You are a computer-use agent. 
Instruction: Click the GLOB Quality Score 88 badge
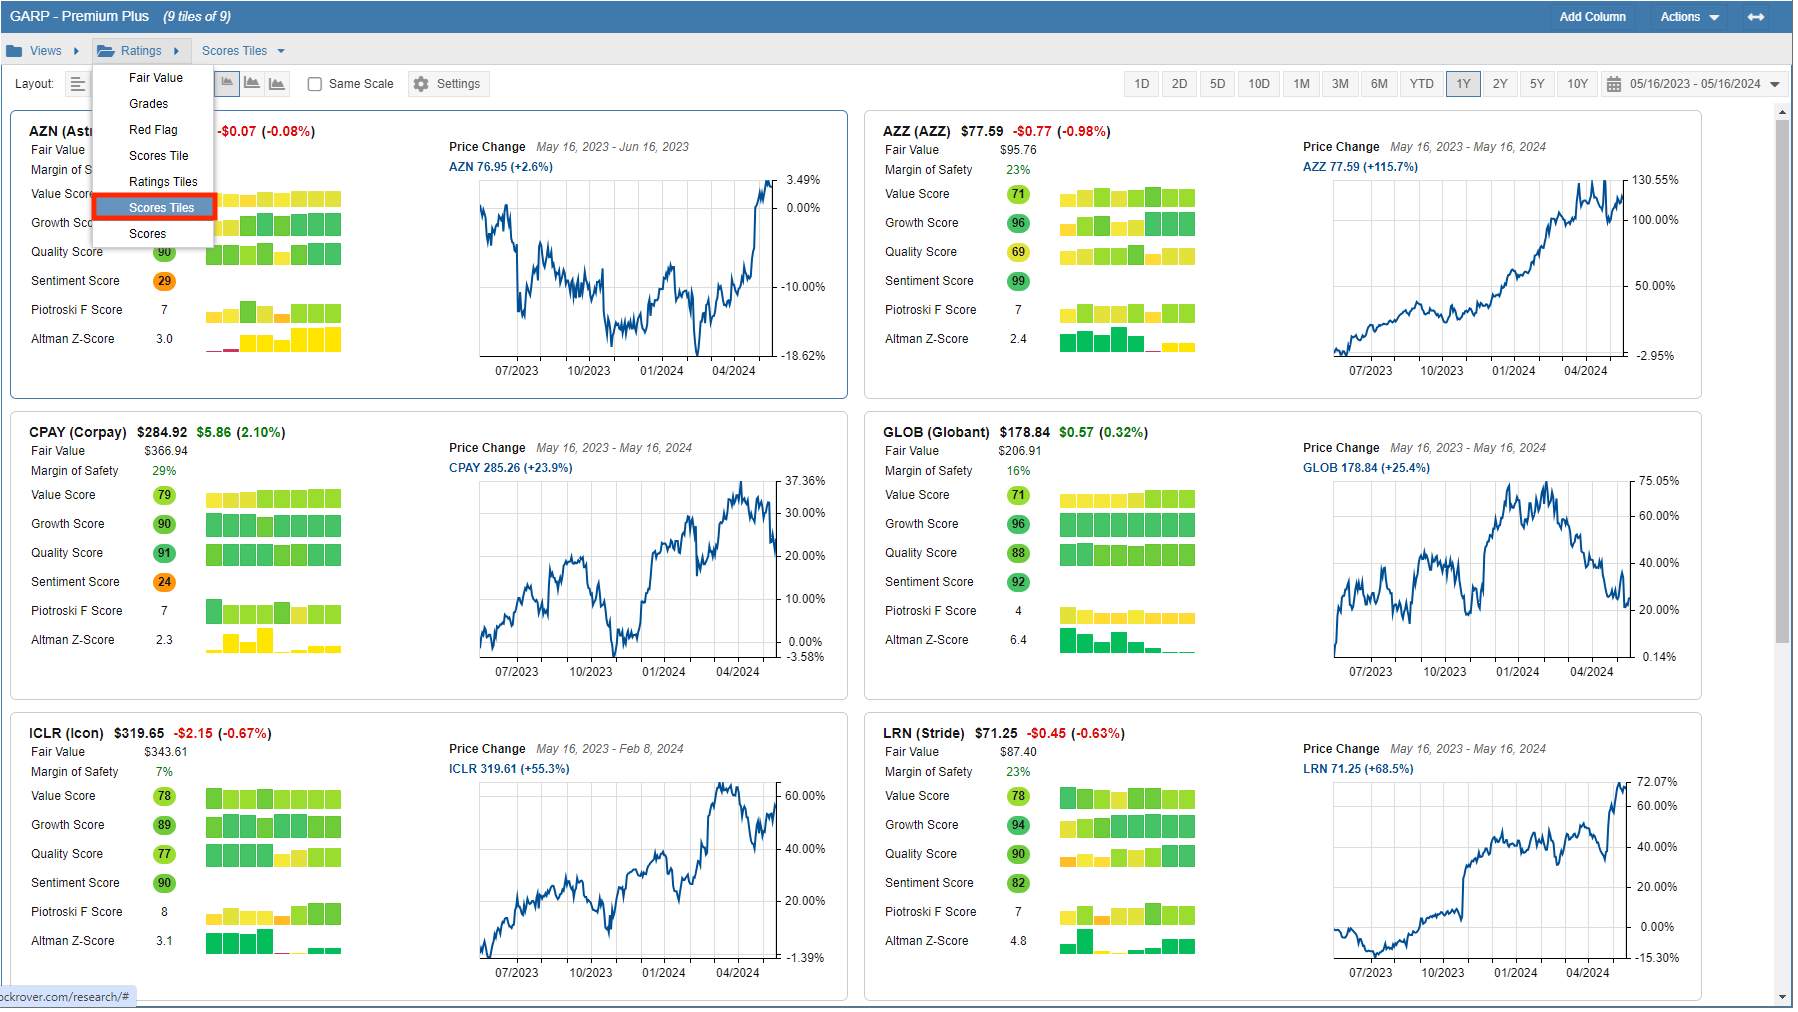click(1018, 553)
